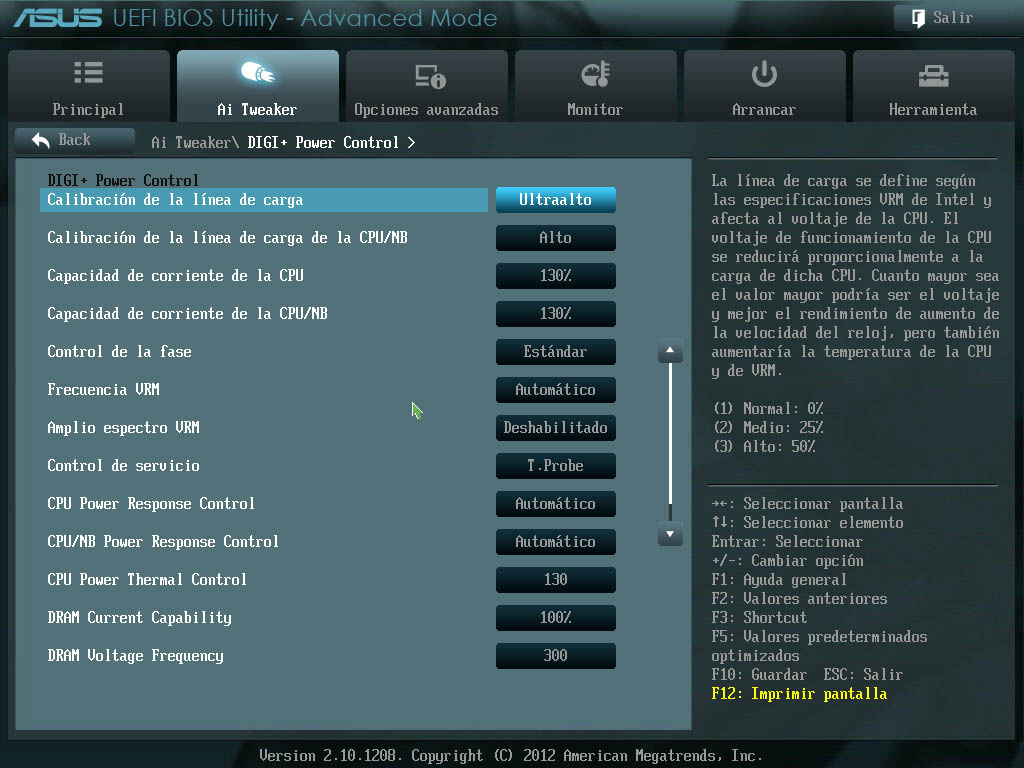The width and height of the screenshot is (1024, 768).
Task: Switch to Ai Tweaker tab
Action: click(x=258, y=86)
